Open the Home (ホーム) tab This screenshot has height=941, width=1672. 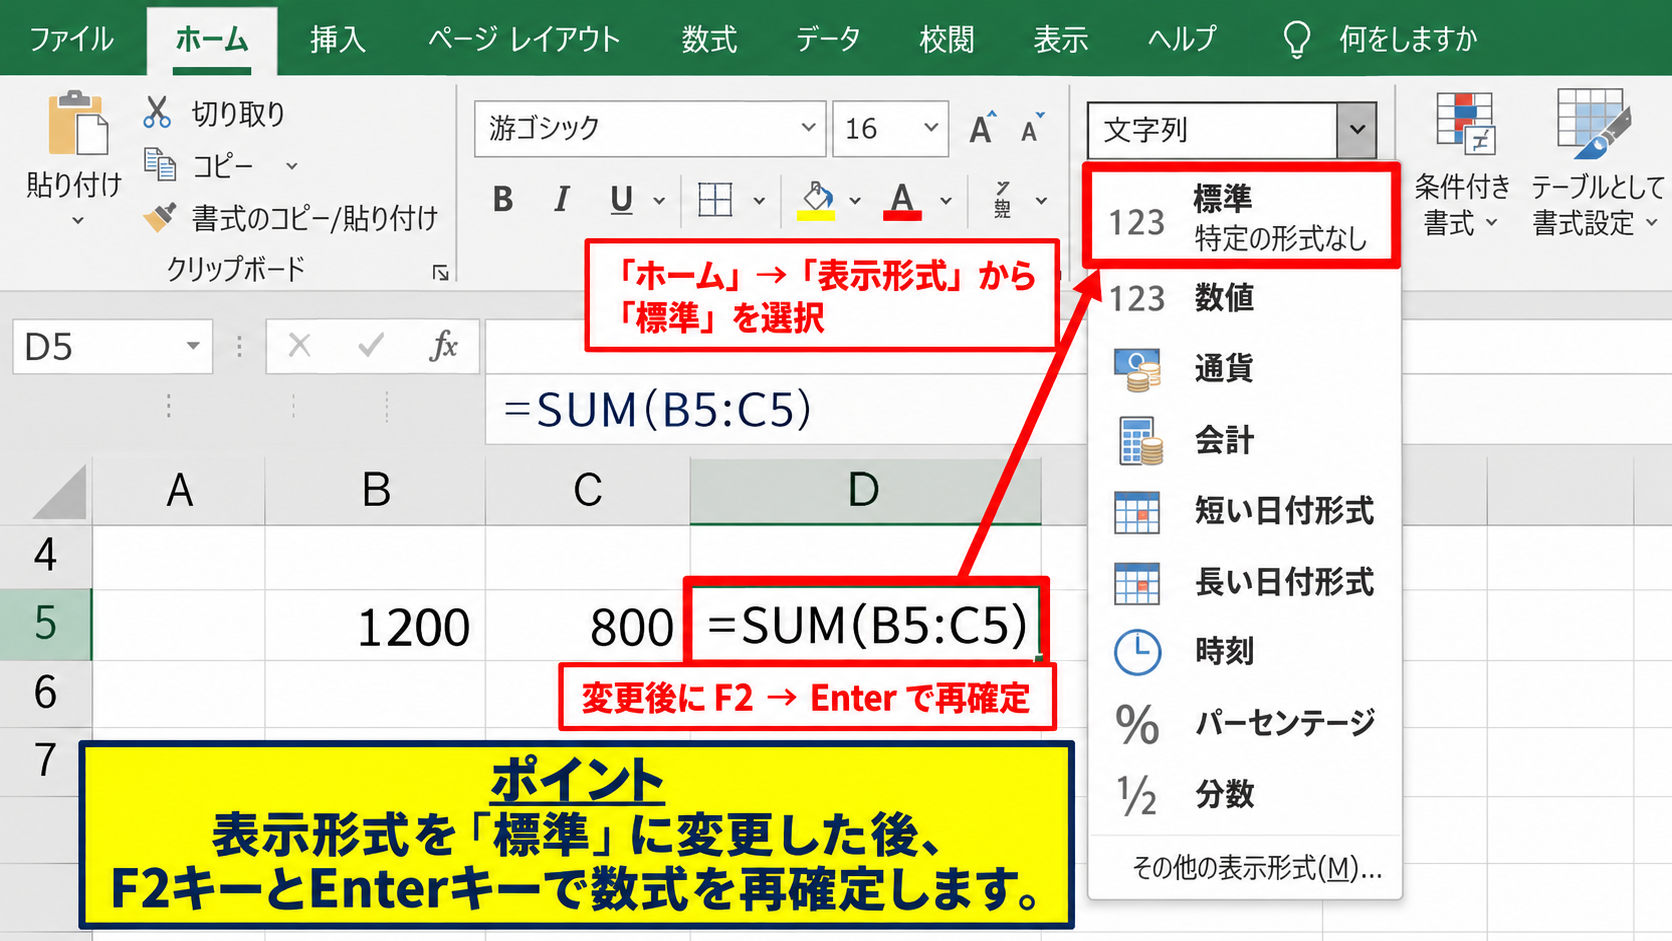pyautogui.click(x=212, y=40)
